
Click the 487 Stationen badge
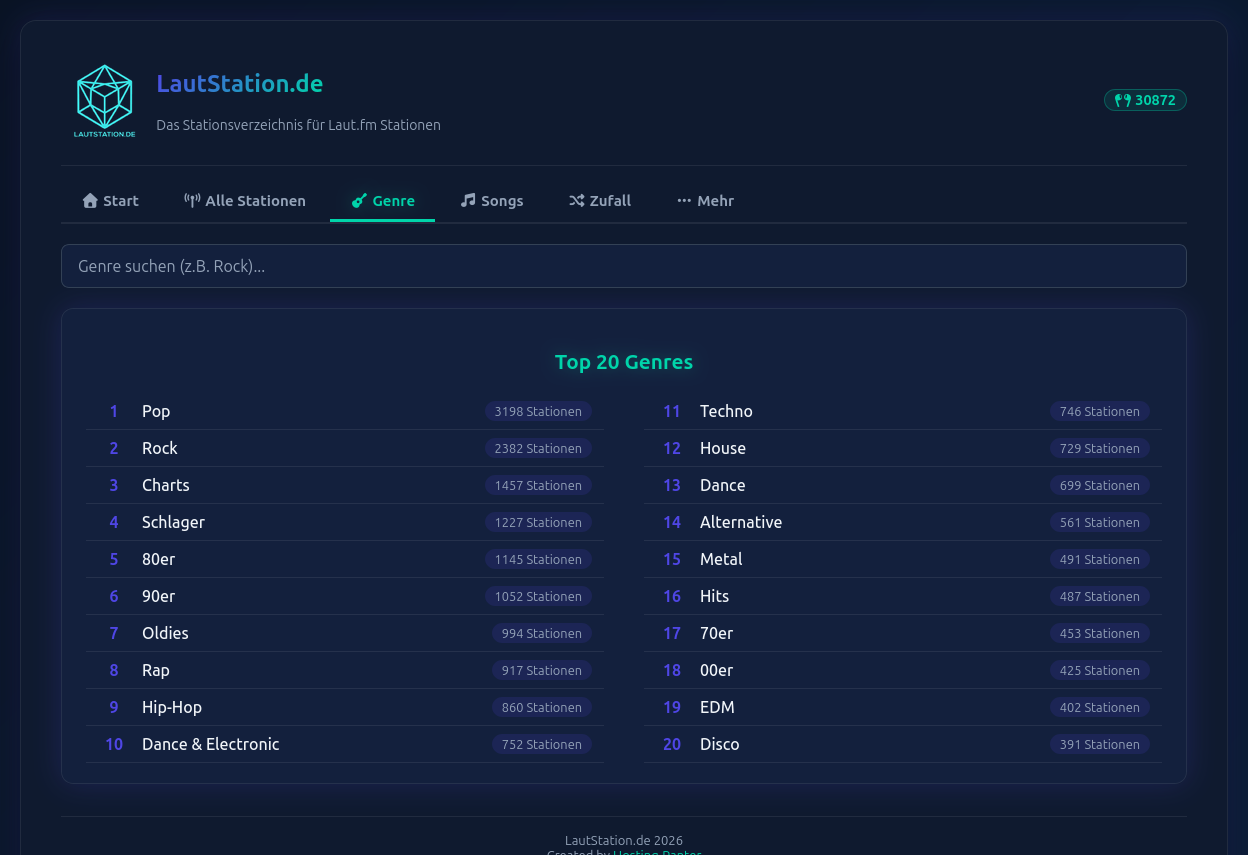click(1099, 596)
